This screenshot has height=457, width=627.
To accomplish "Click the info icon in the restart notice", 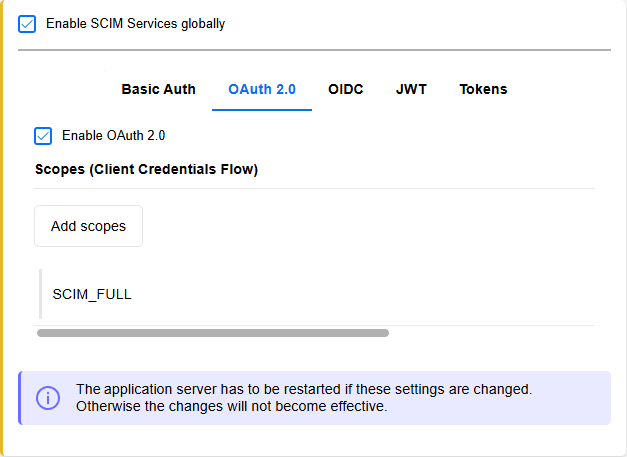I will [x=48, y=398].
